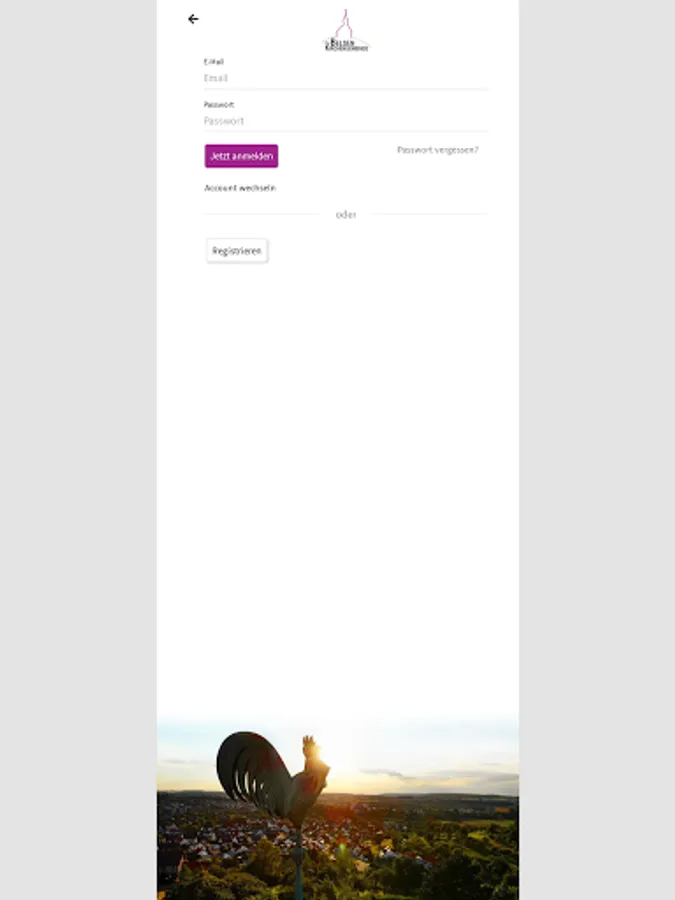Log in with Jetzt anmelden button
Image resolution: width=675 pixels, height=900 pixels.
(x=242, y=156)
